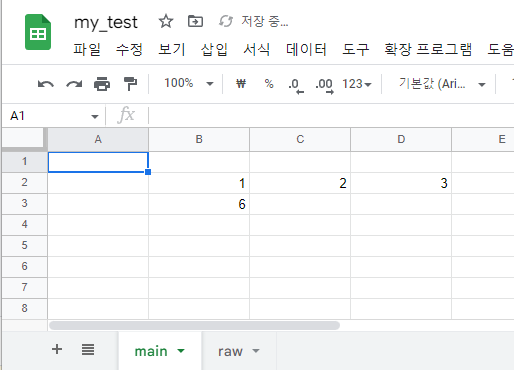514x370 pixels.
Task: Open the 파일 menu
Action: pos(87,50)
